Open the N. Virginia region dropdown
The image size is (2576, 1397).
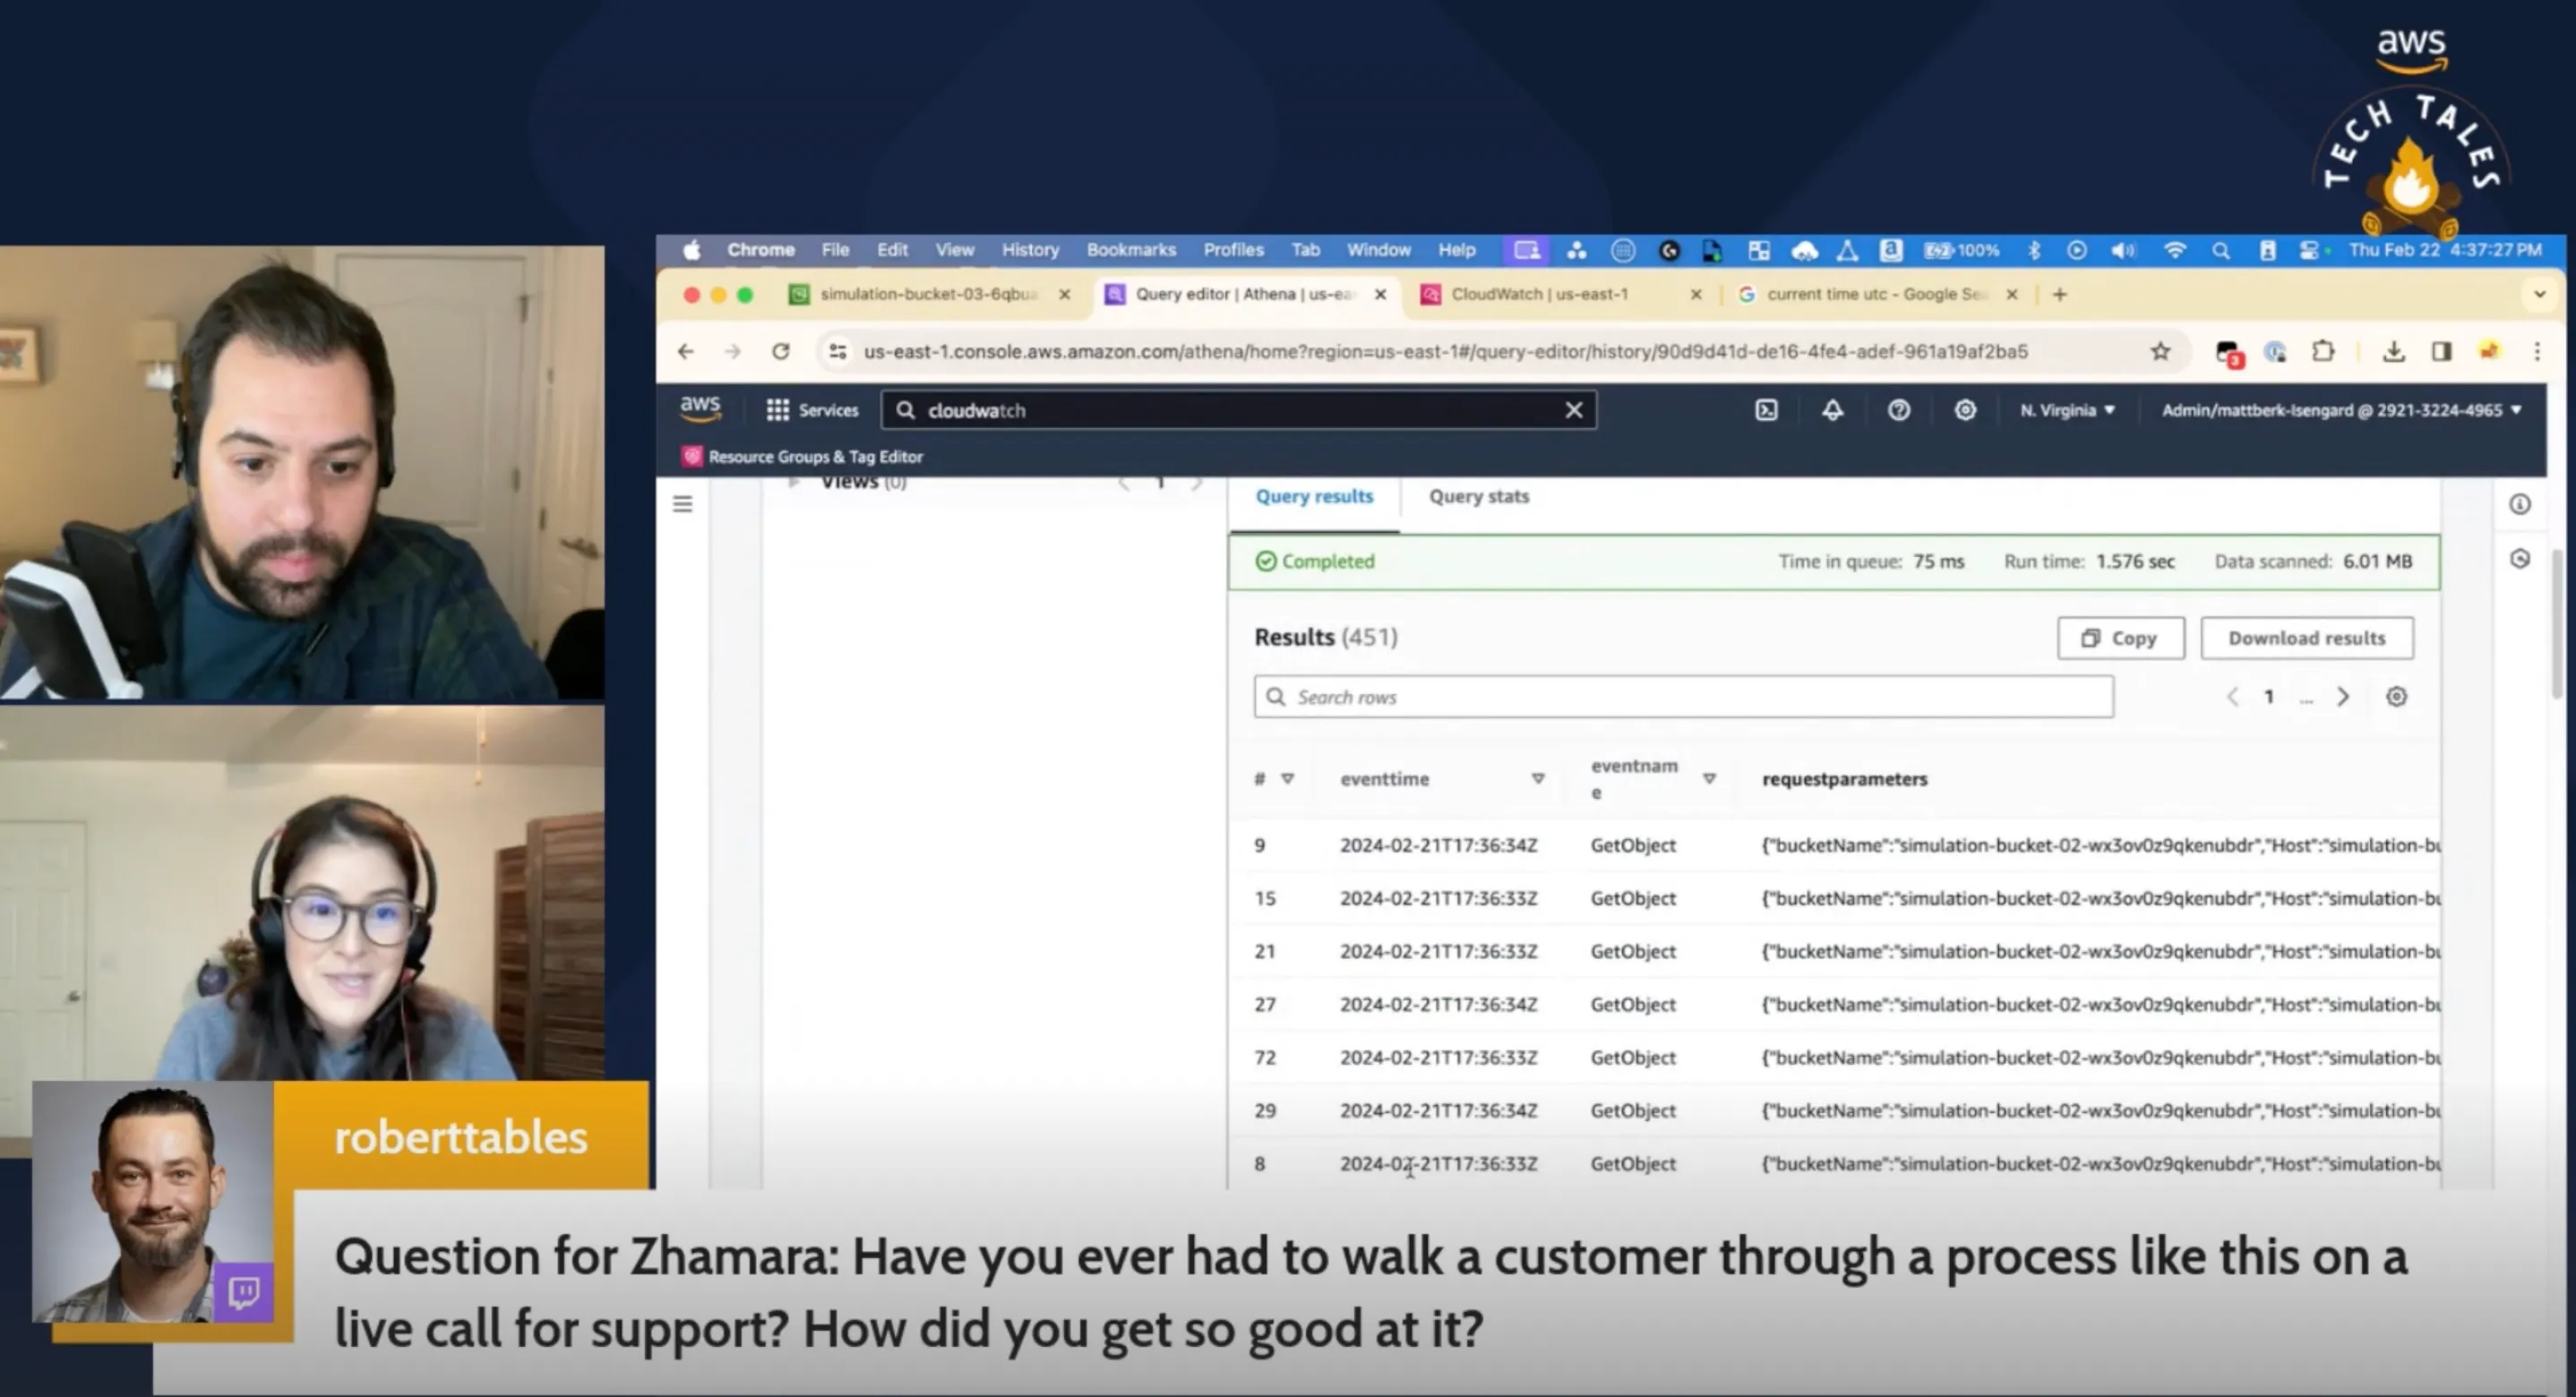pos(2067,410)
